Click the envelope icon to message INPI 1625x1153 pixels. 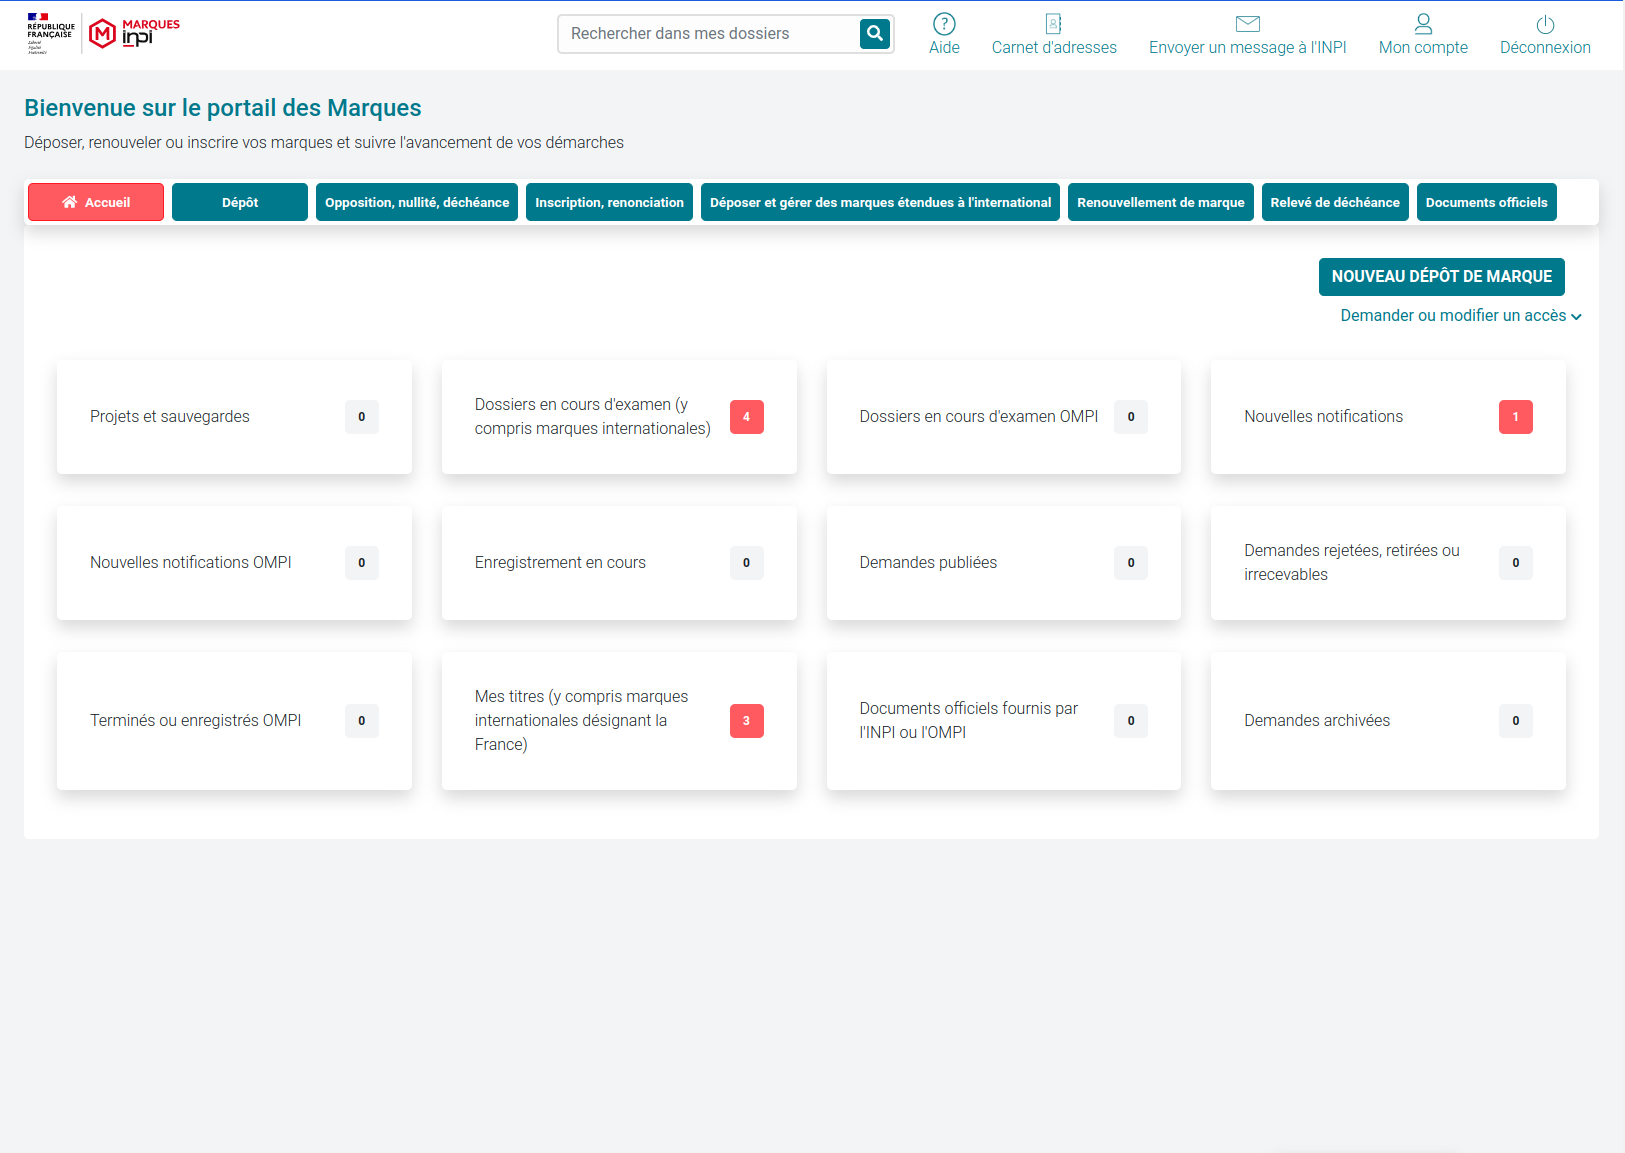click(x=1248, y=24)
